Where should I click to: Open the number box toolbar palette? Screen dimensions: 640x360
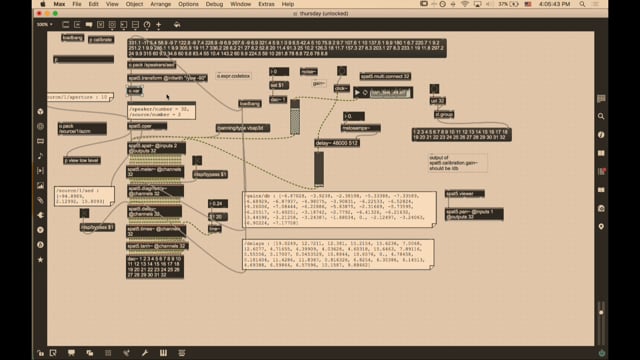(x=124, y=25)
